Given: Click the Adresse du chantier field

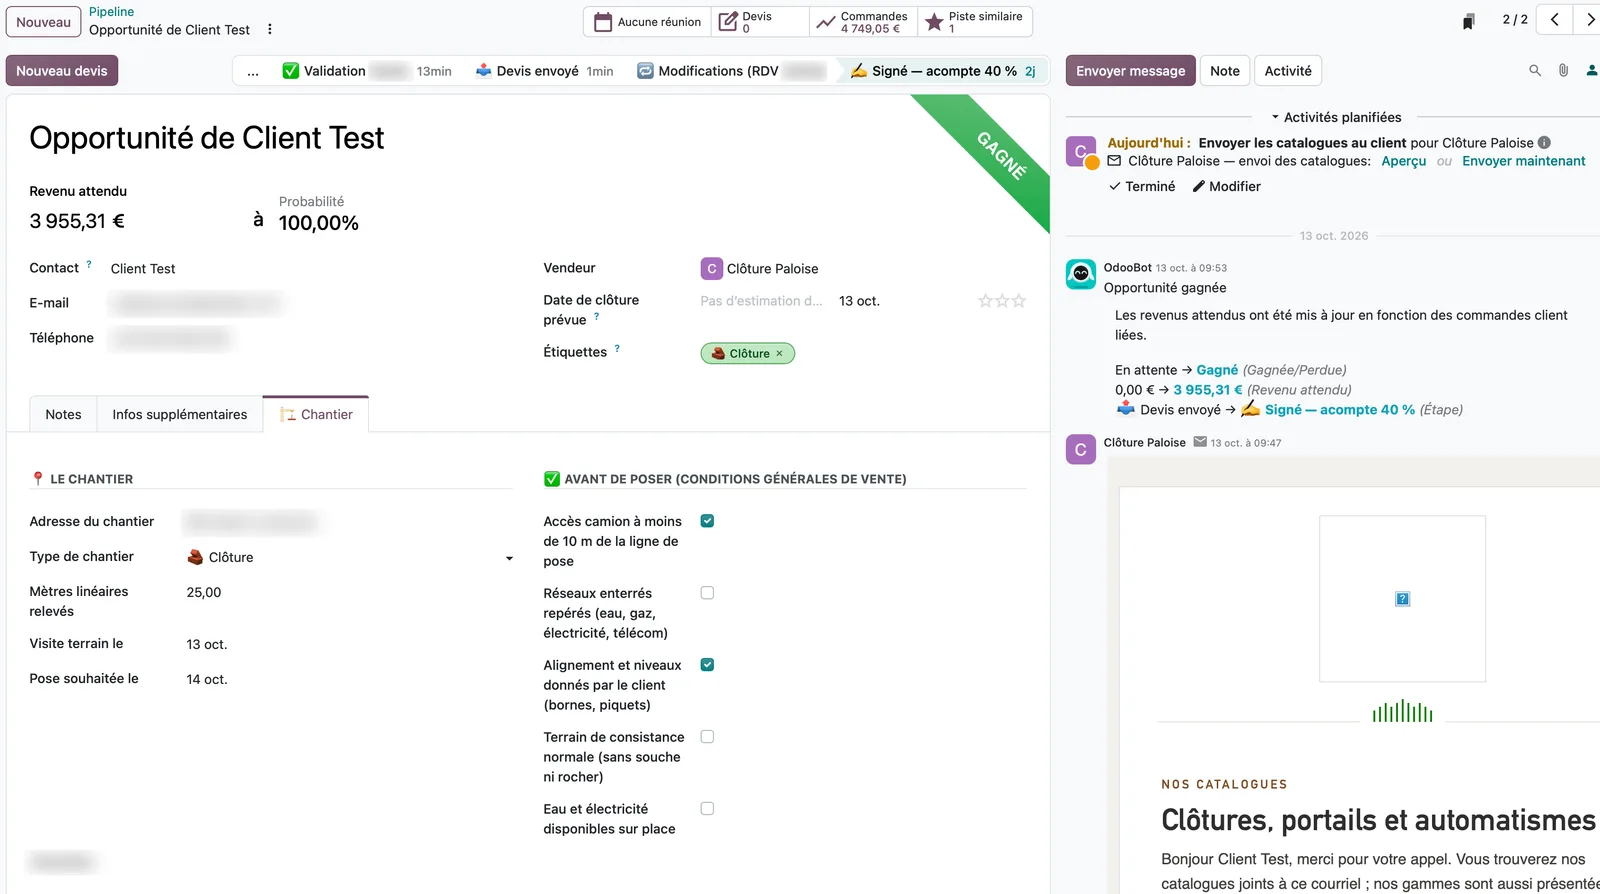Looking at the screenshot, I should pos(251,522).
